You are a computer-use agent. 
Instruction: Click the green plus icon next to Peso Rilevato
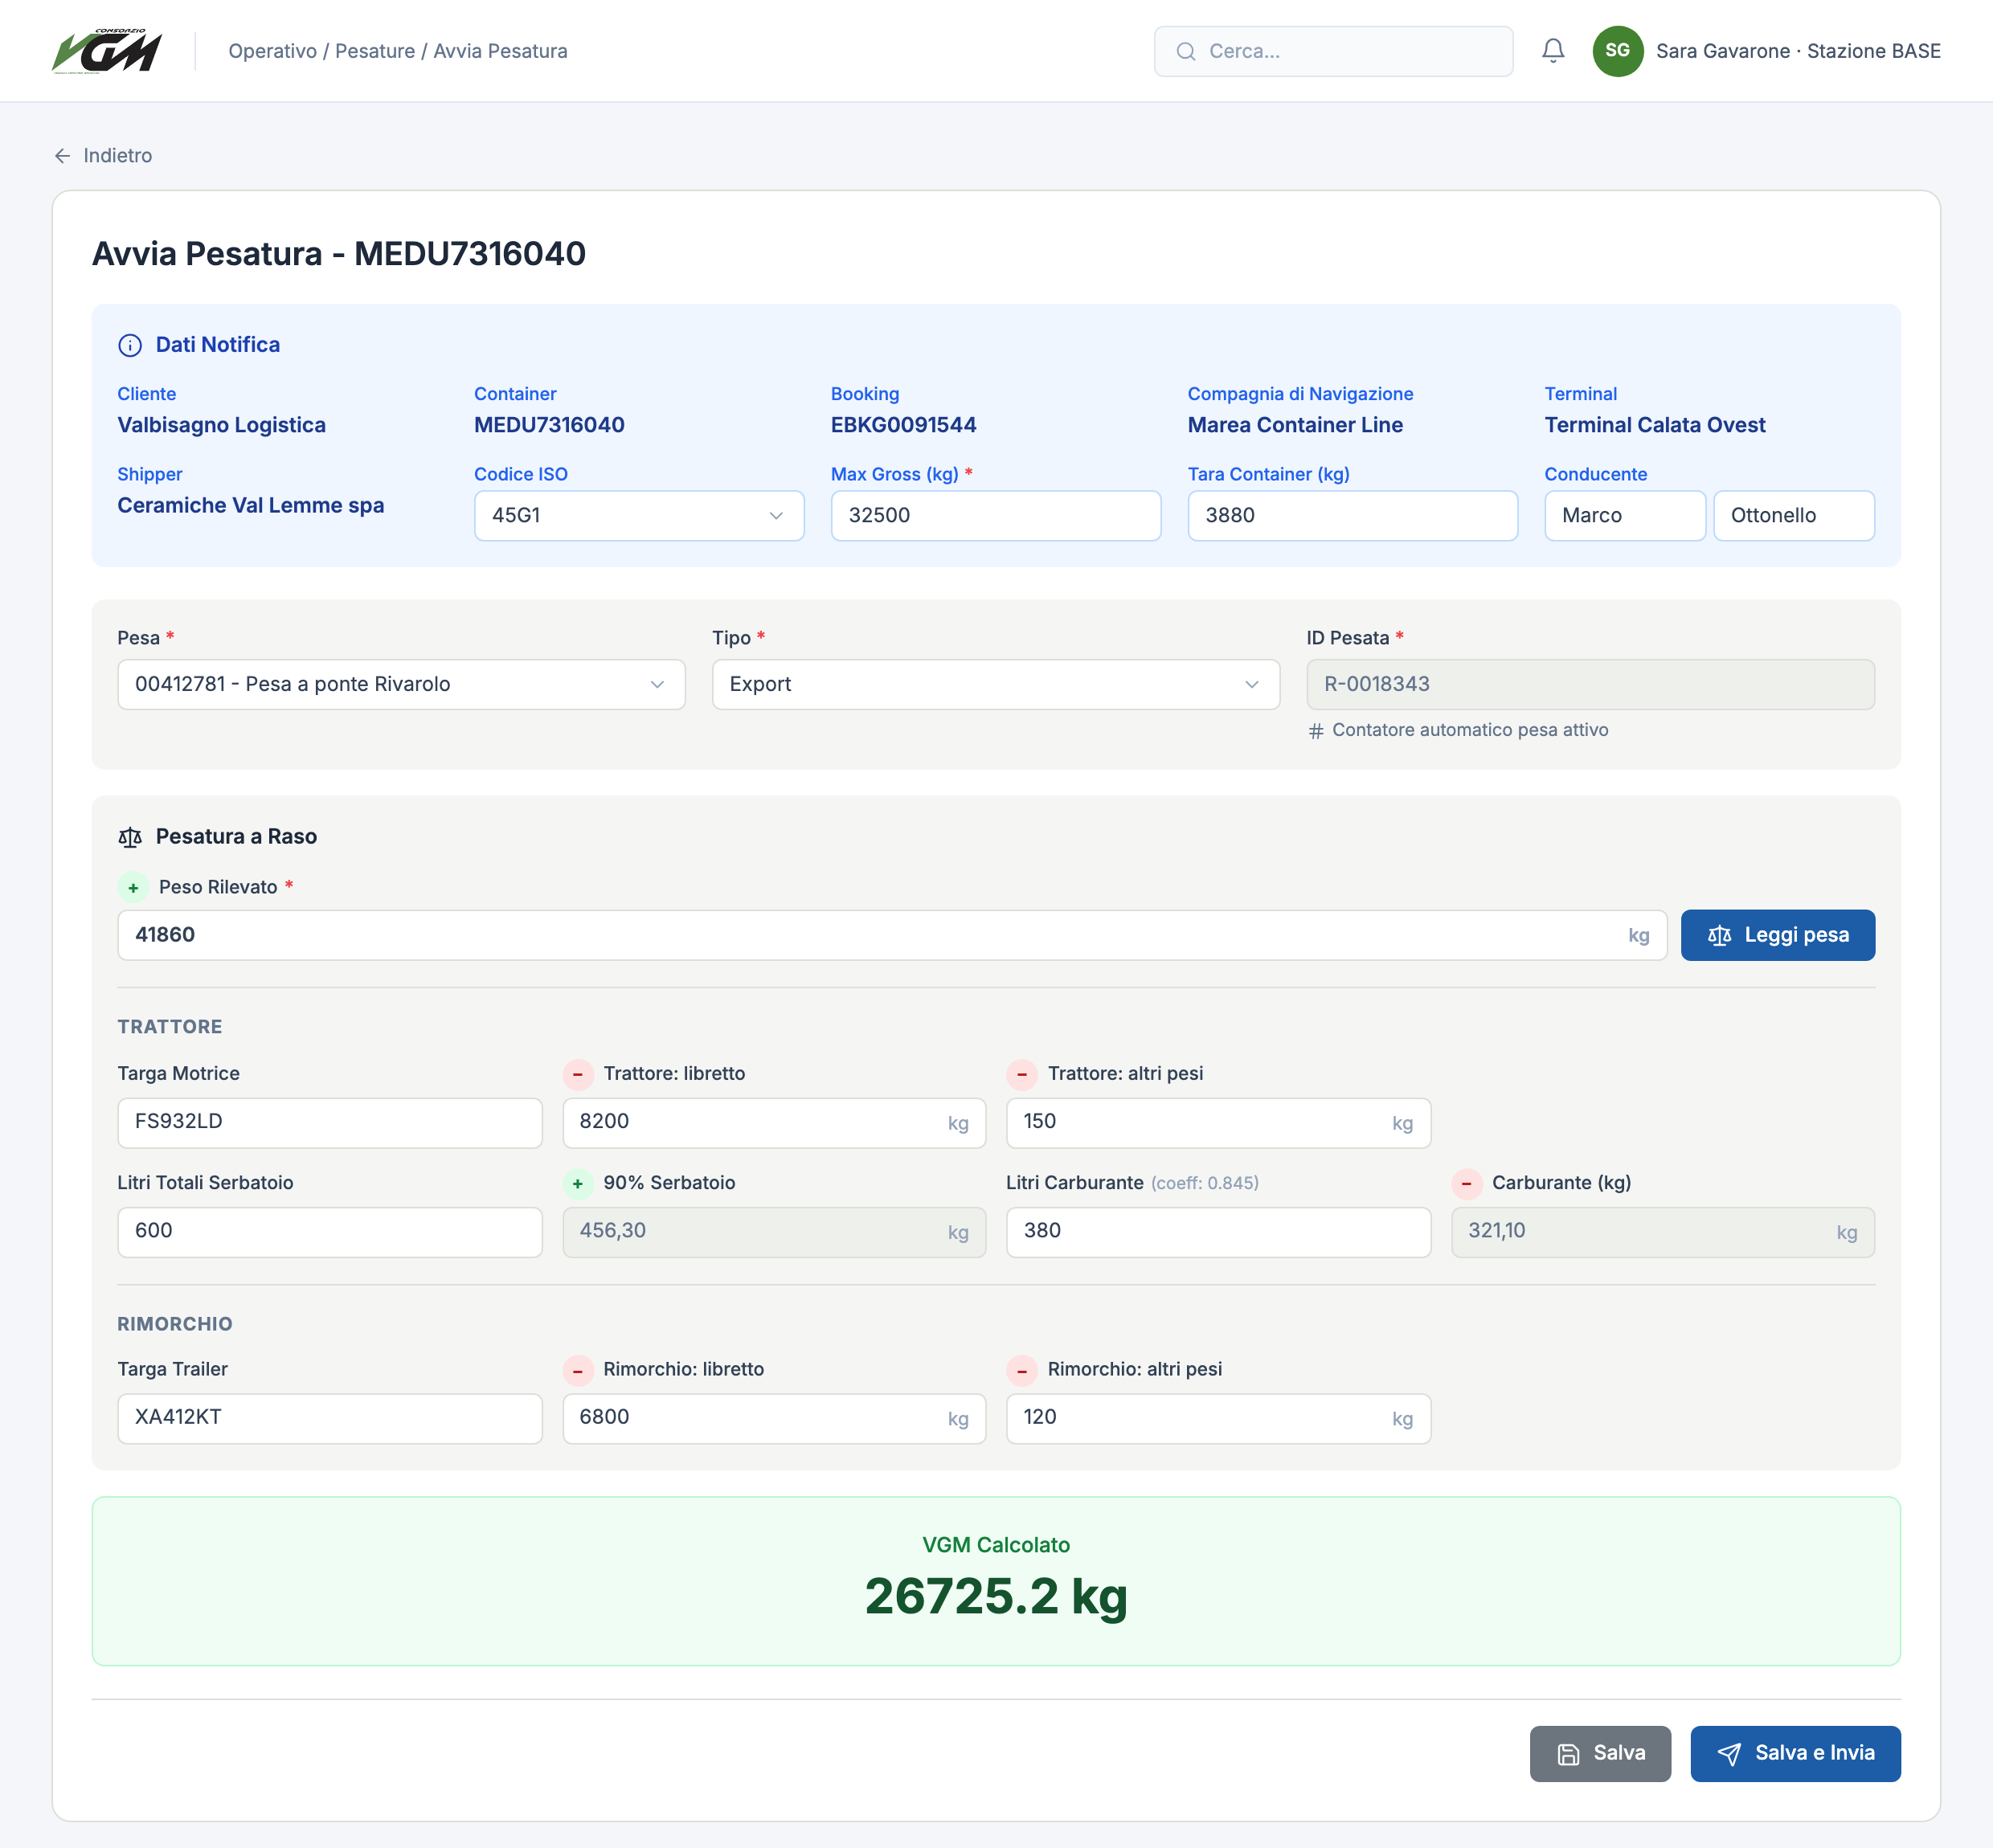click(133, 887)
